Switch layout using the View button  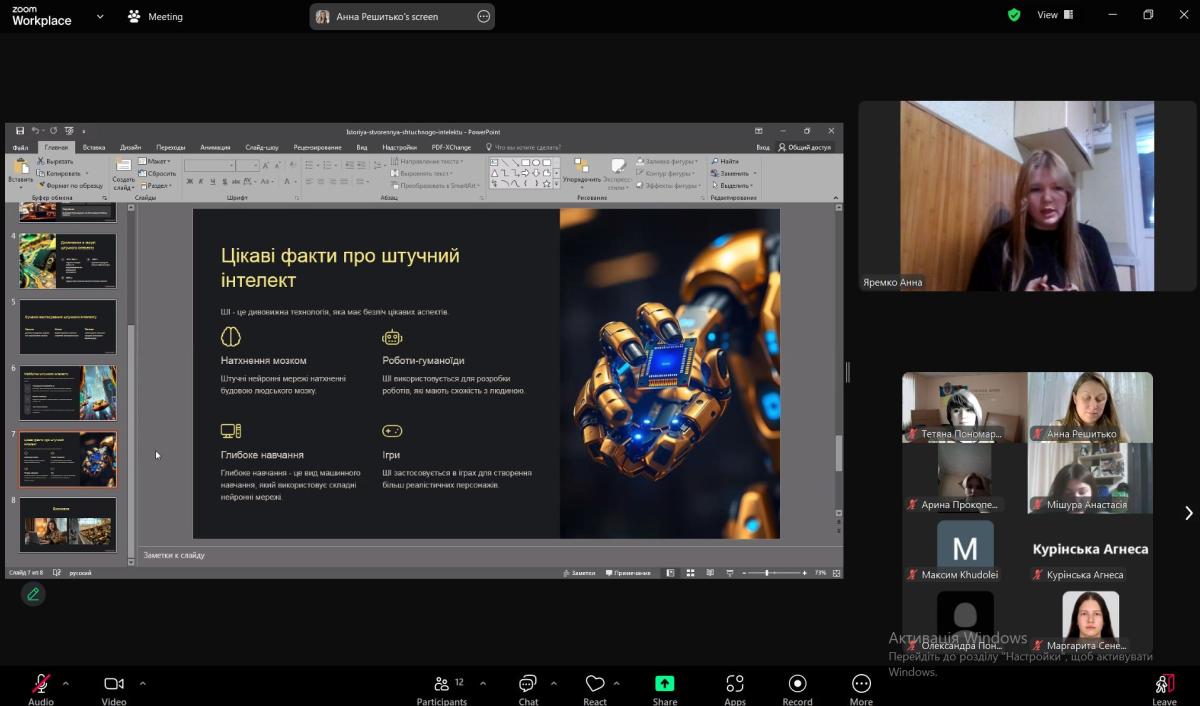coord(1055,15)
